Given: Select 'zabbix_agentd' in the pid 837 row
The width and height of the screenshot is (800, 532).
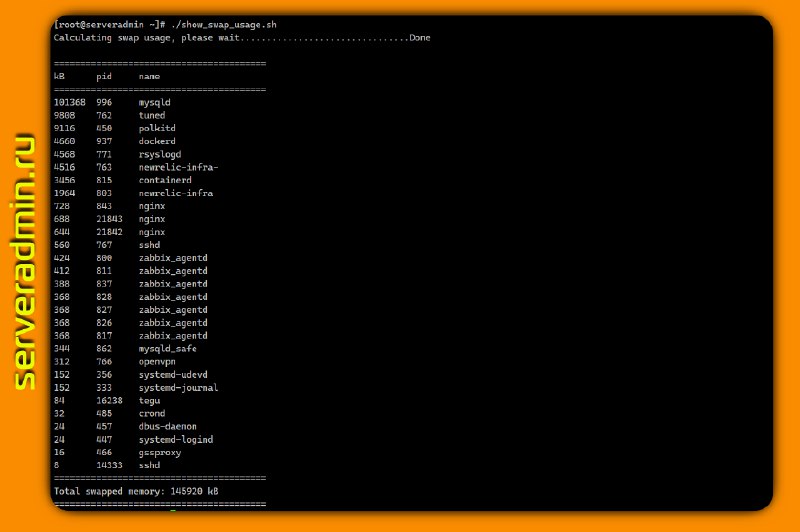Looking at the screenshot, I should [x=173, y=285].
